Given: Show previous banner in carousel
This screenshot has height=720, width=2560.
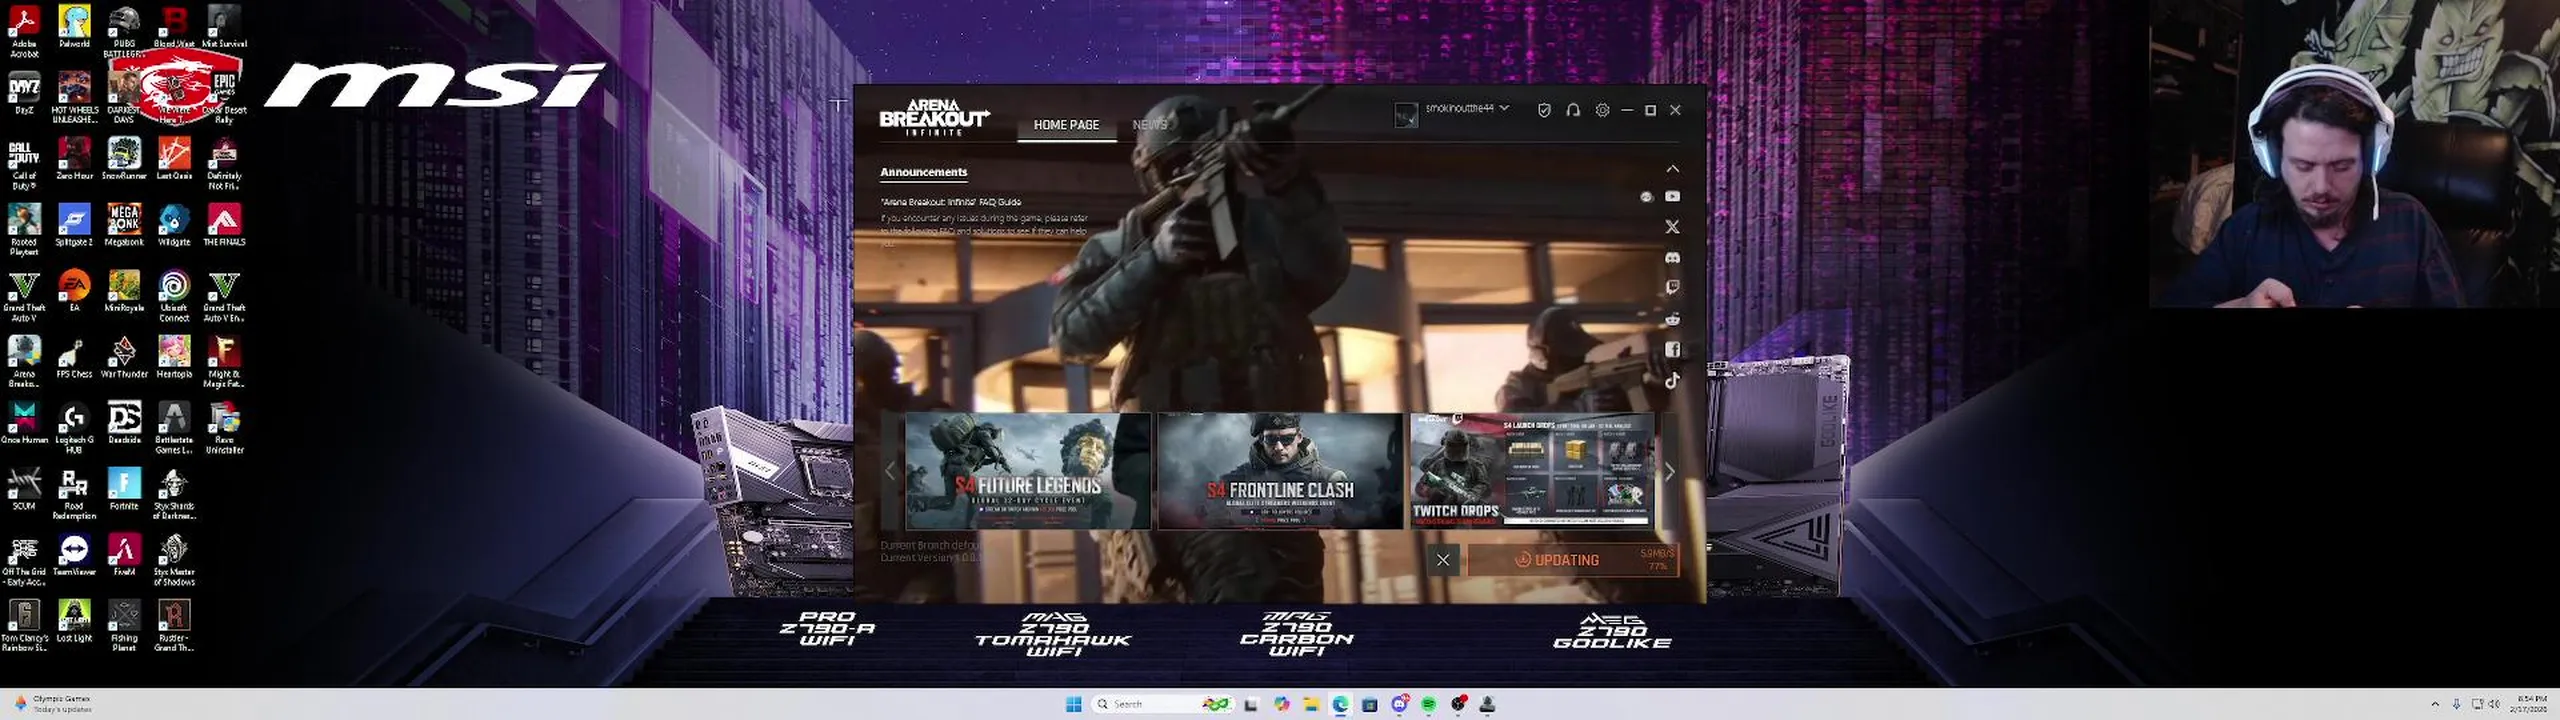Looking at the screenshot, I should [889, 471].
